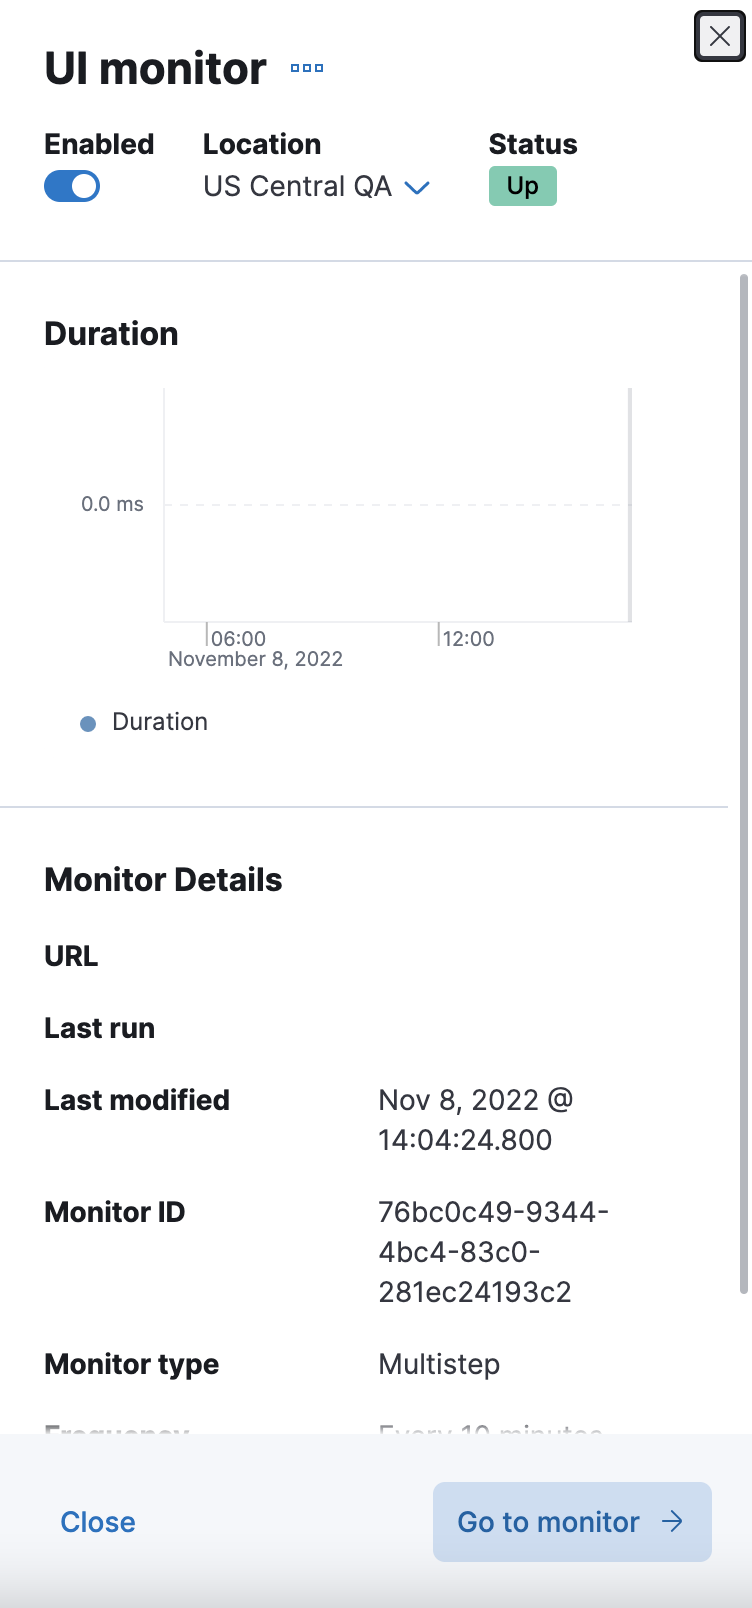Expand the location selector chevron

point(417,187)
